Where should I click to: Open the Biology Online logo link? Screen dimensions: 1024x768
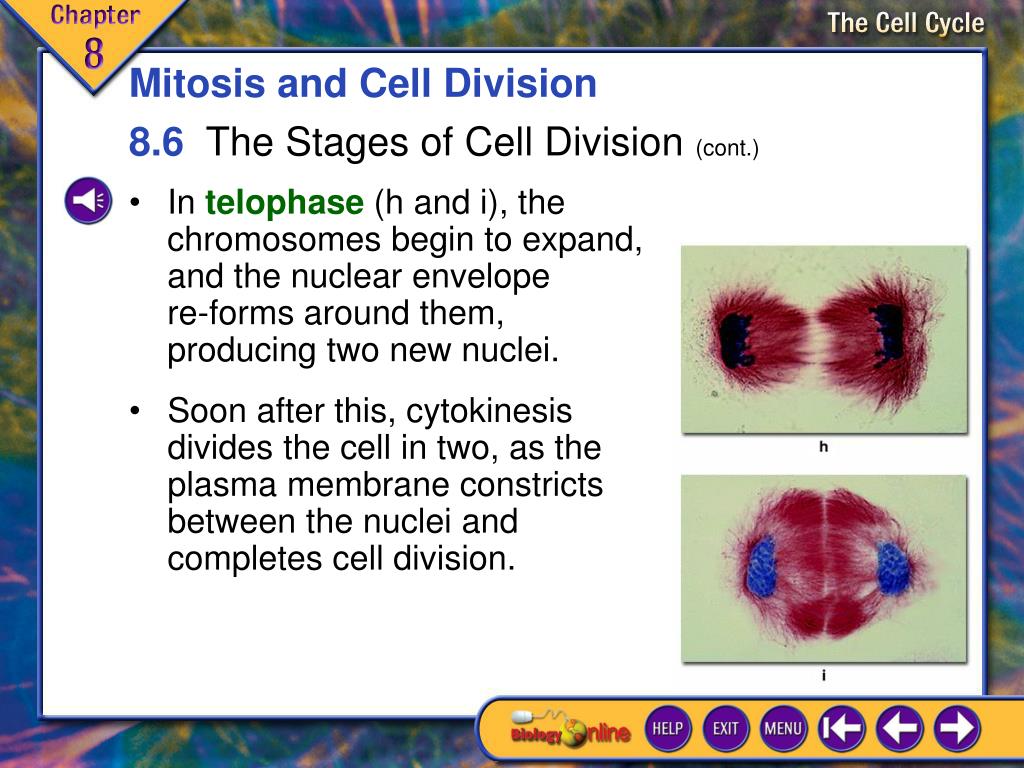tap(570, 729)
